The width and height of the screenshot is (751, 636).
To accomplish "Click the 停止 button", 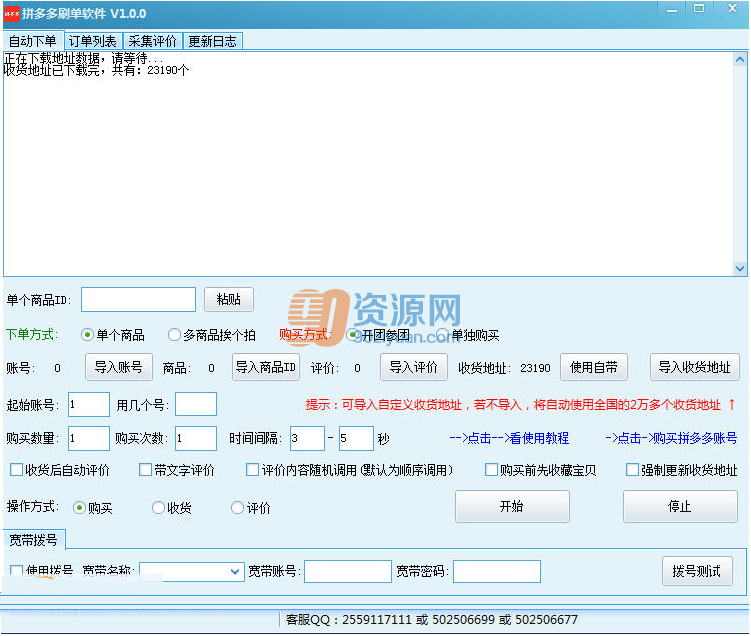I will click(x=680, y=506).
